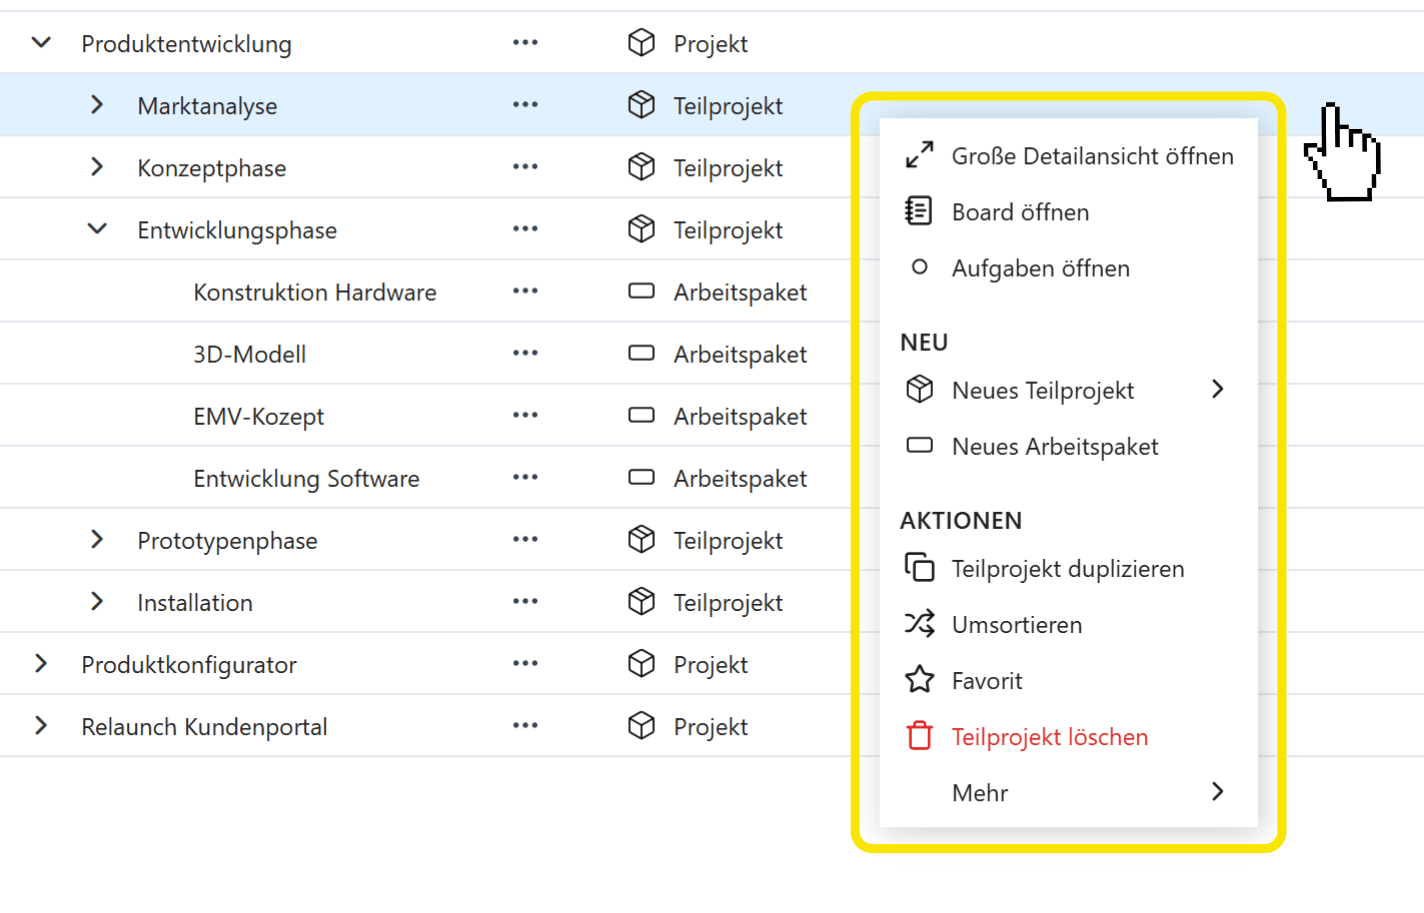Click the Installation subproject name
The width and height of the screenshot is (1424, 913).
click(x=195, y=603)
